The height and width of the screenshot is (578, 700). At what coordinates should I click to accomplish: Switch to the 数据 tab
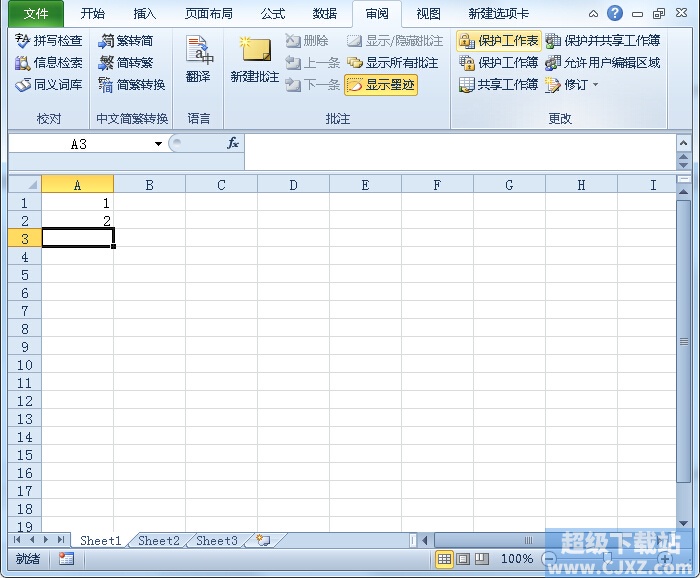pos(325,14)
